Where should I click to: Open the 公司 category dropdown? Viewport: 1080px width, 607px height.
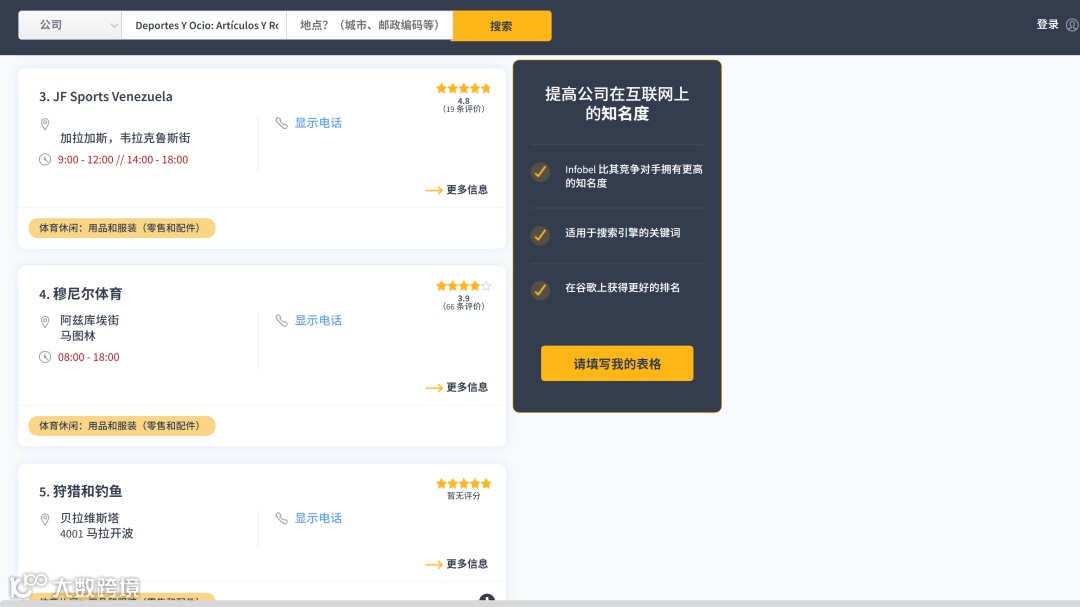70,25
